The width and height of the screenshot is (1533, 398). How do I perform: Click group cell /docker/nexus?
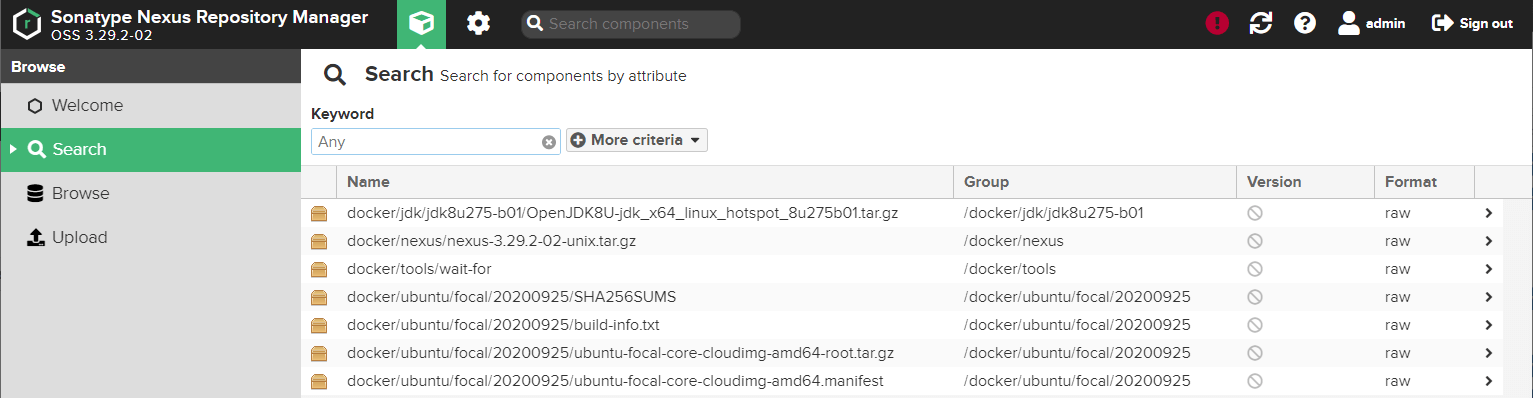pyautogui.click(x=1014, y=241)
